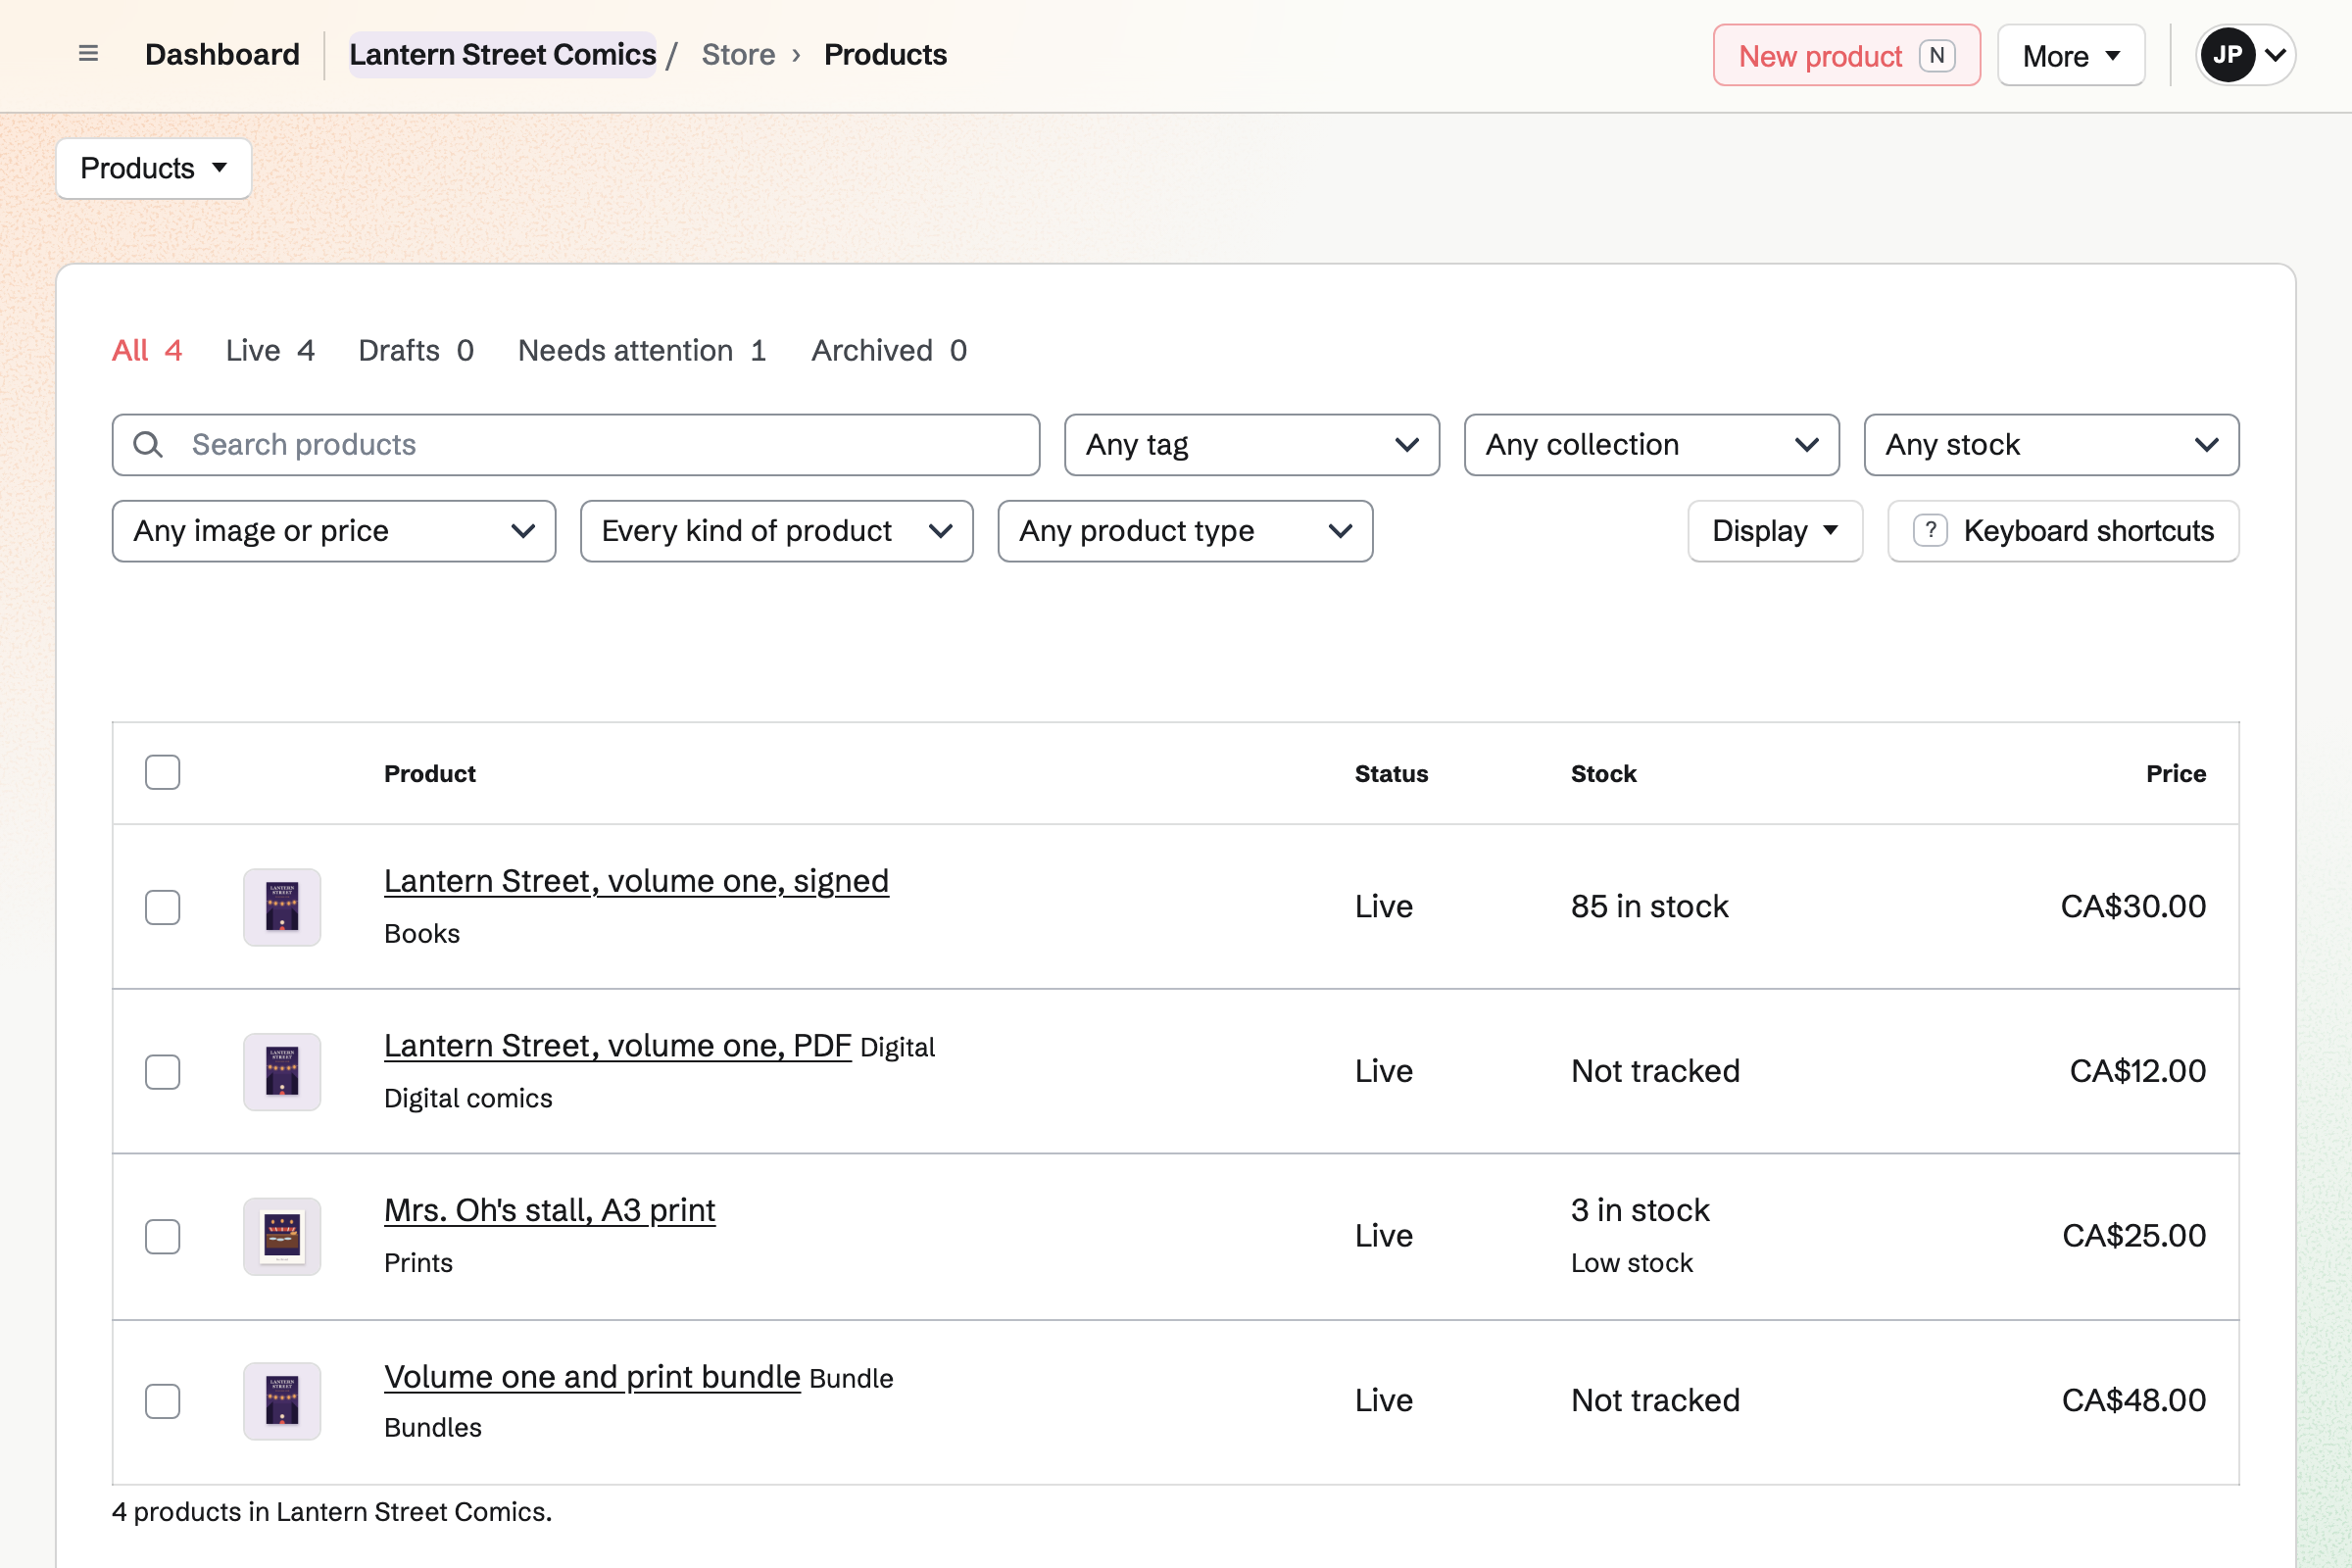Viewport: 2352px width, 1568px height.
Task: Open the Any collection filter dropdown
Action: (x=1652, y=445)
